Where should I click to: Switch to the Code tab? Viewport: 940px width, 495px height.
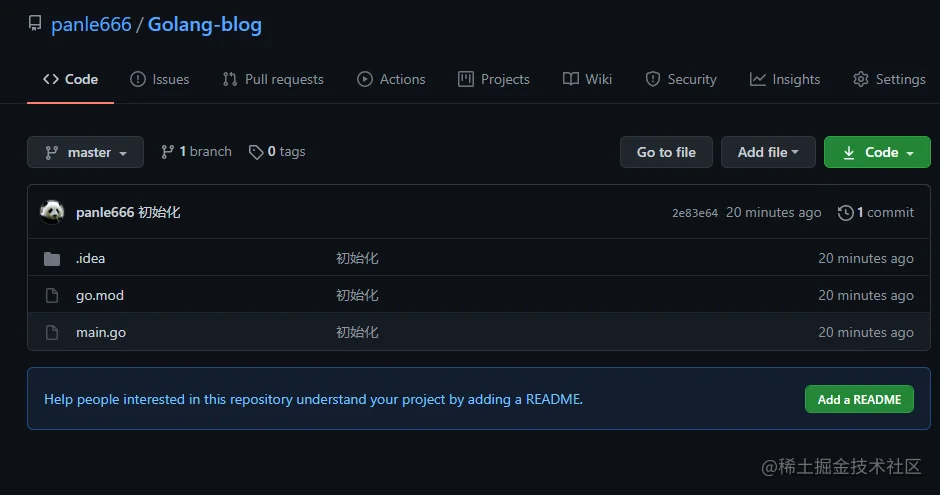70,79
